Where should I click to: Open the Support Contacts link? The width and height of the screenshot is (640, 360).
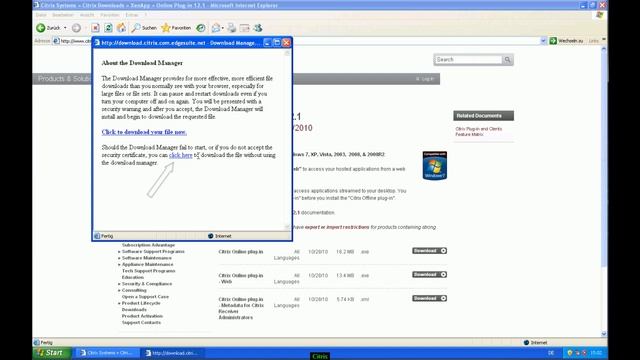[x=141, y=323]
